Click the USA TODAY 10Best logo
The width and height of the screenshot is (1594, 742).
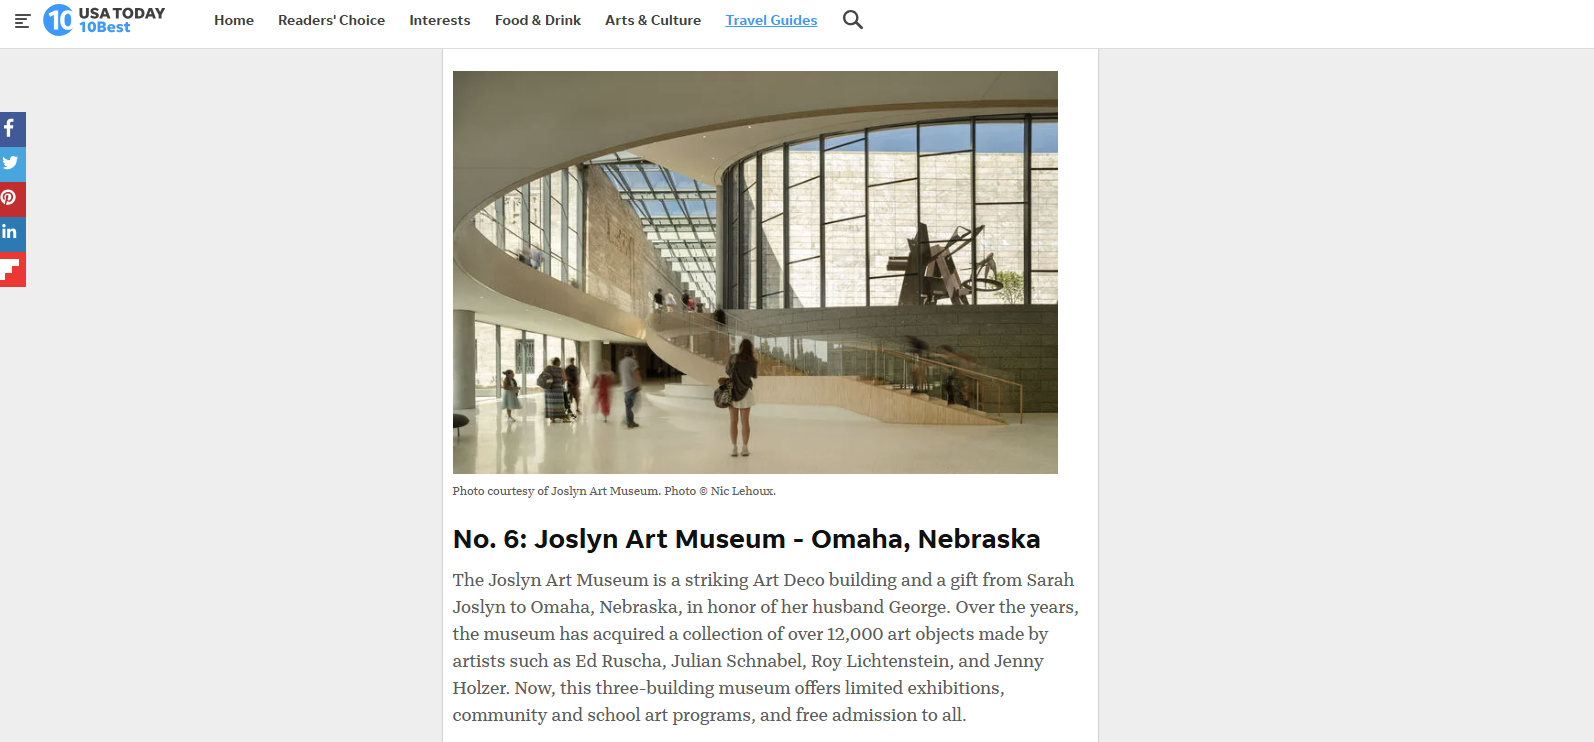click(x=104, y=20)
